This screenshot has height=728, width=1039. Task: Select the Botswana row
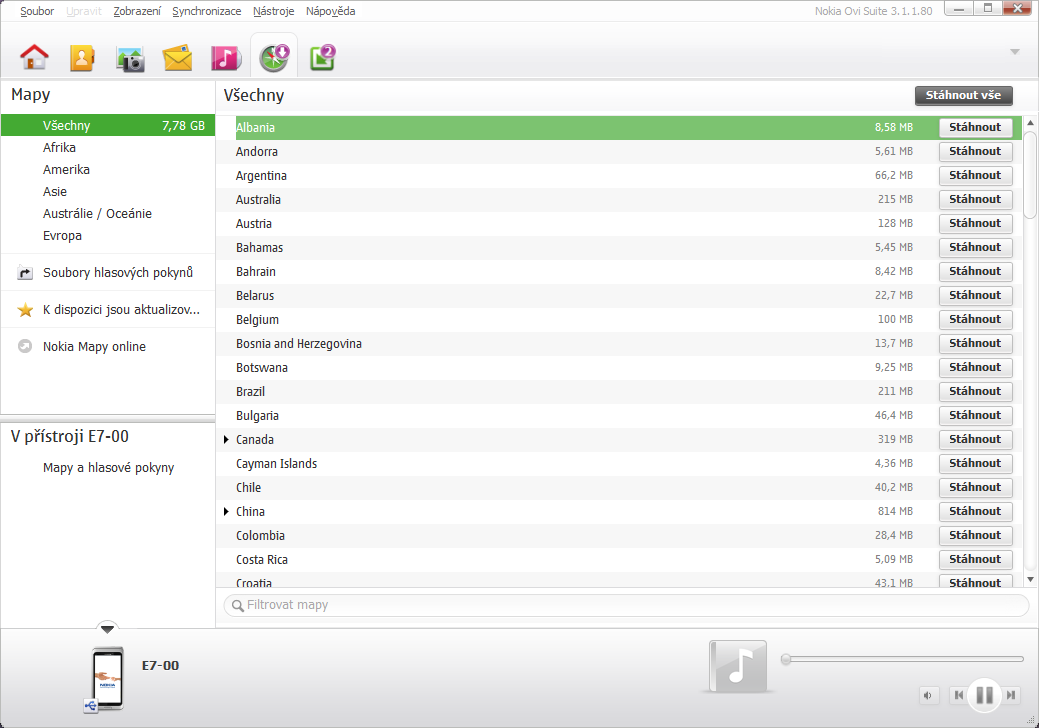point(619,368)
